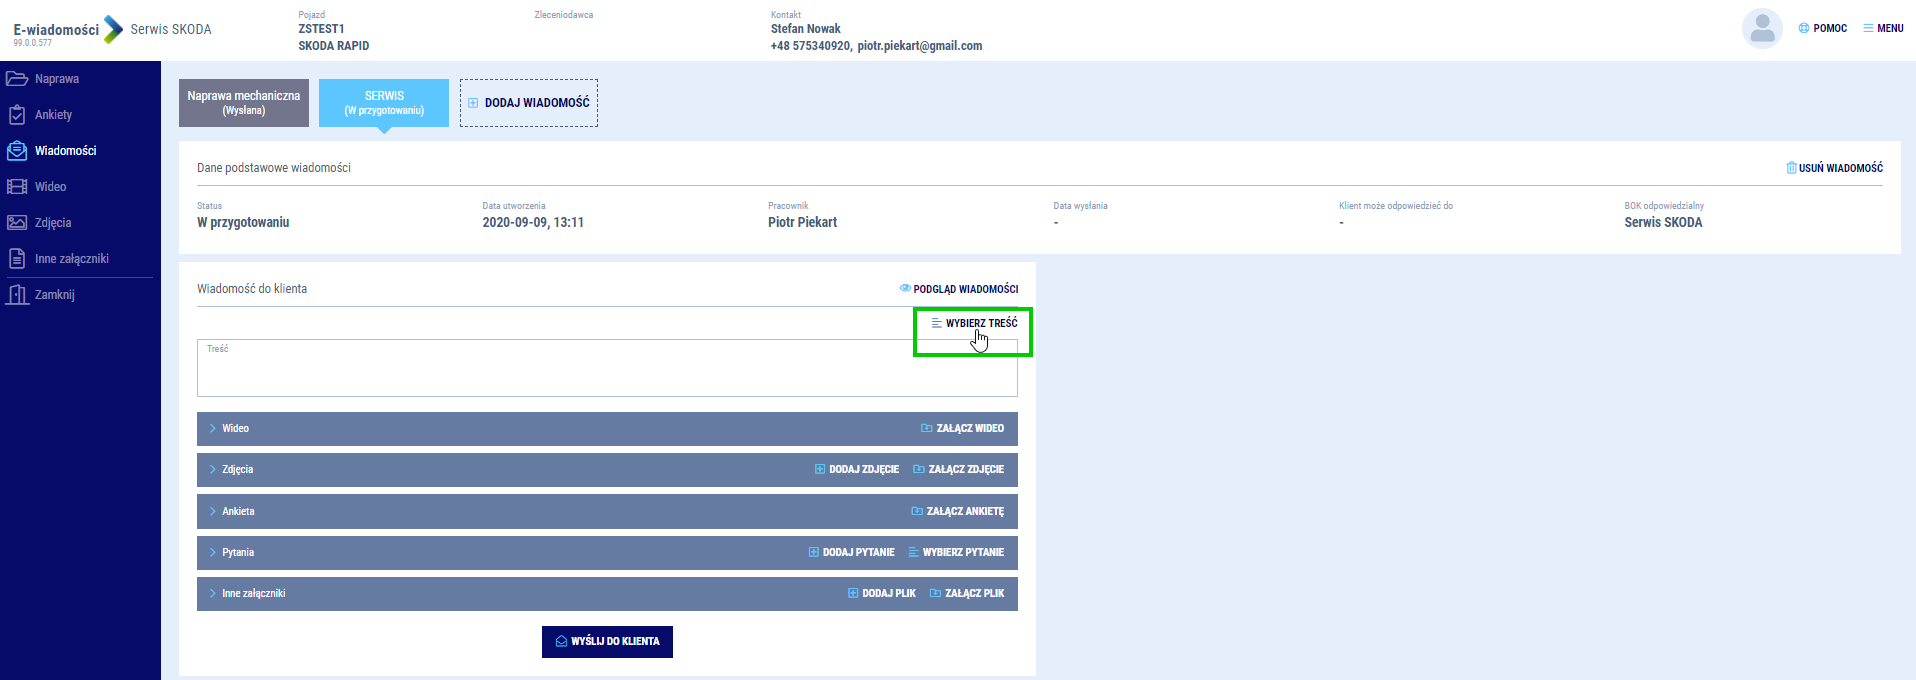1916x680 pixels.
Task: Click Inne załączniki document icon in sidebar
Action: 17,259
